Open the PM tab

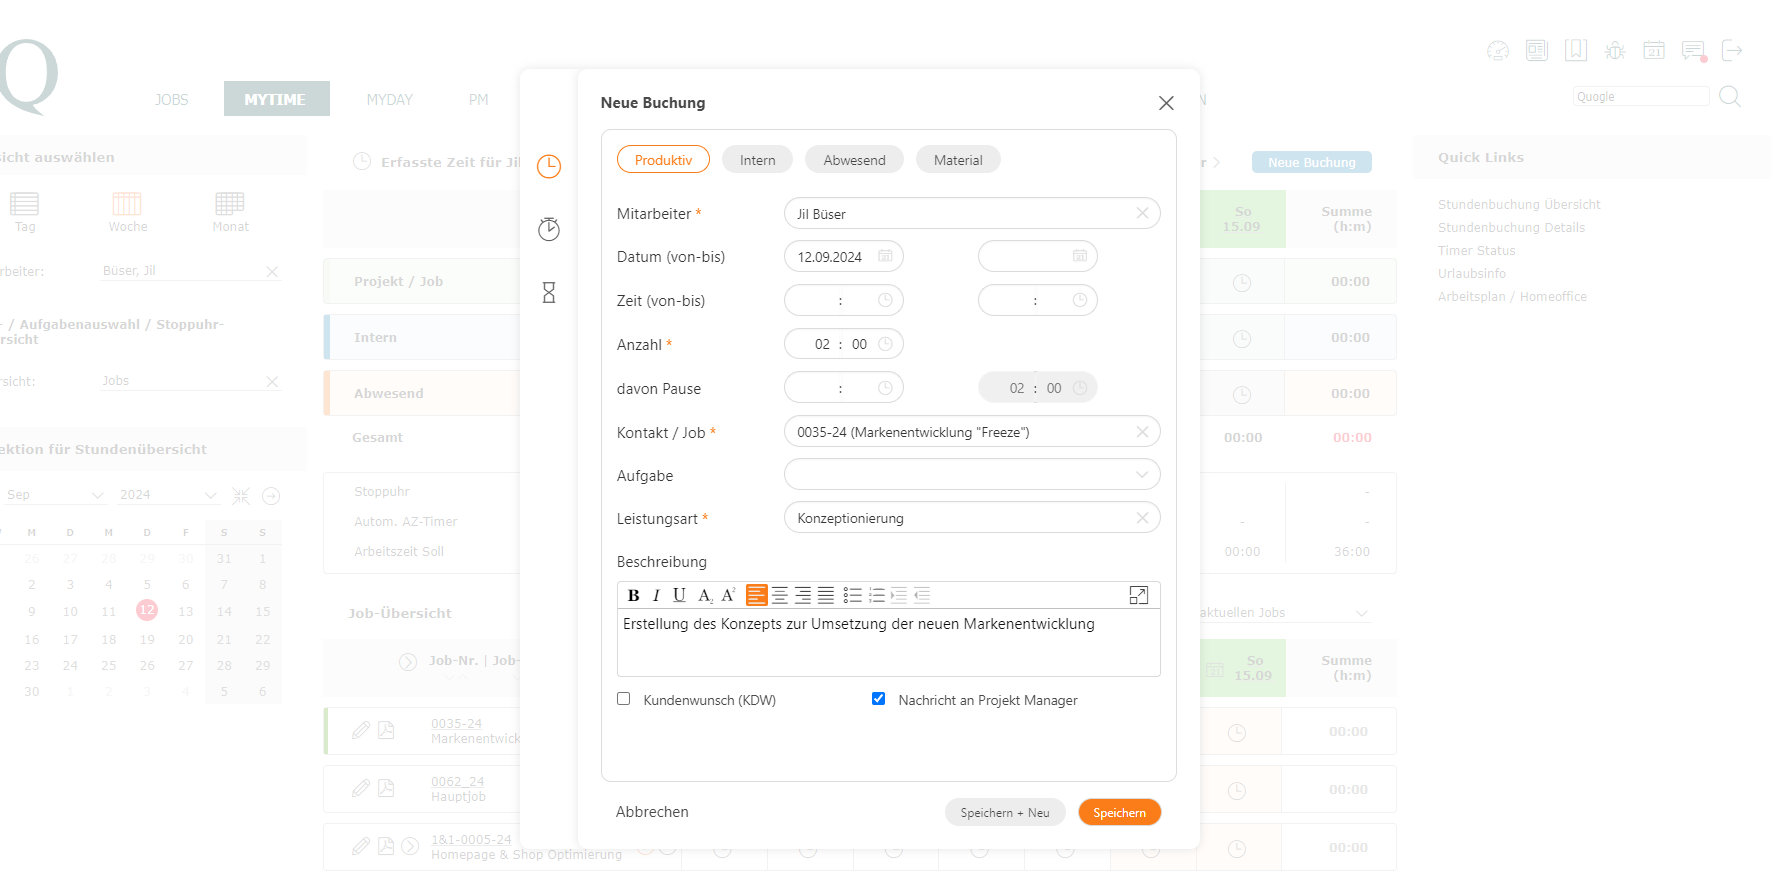[478, 100]
